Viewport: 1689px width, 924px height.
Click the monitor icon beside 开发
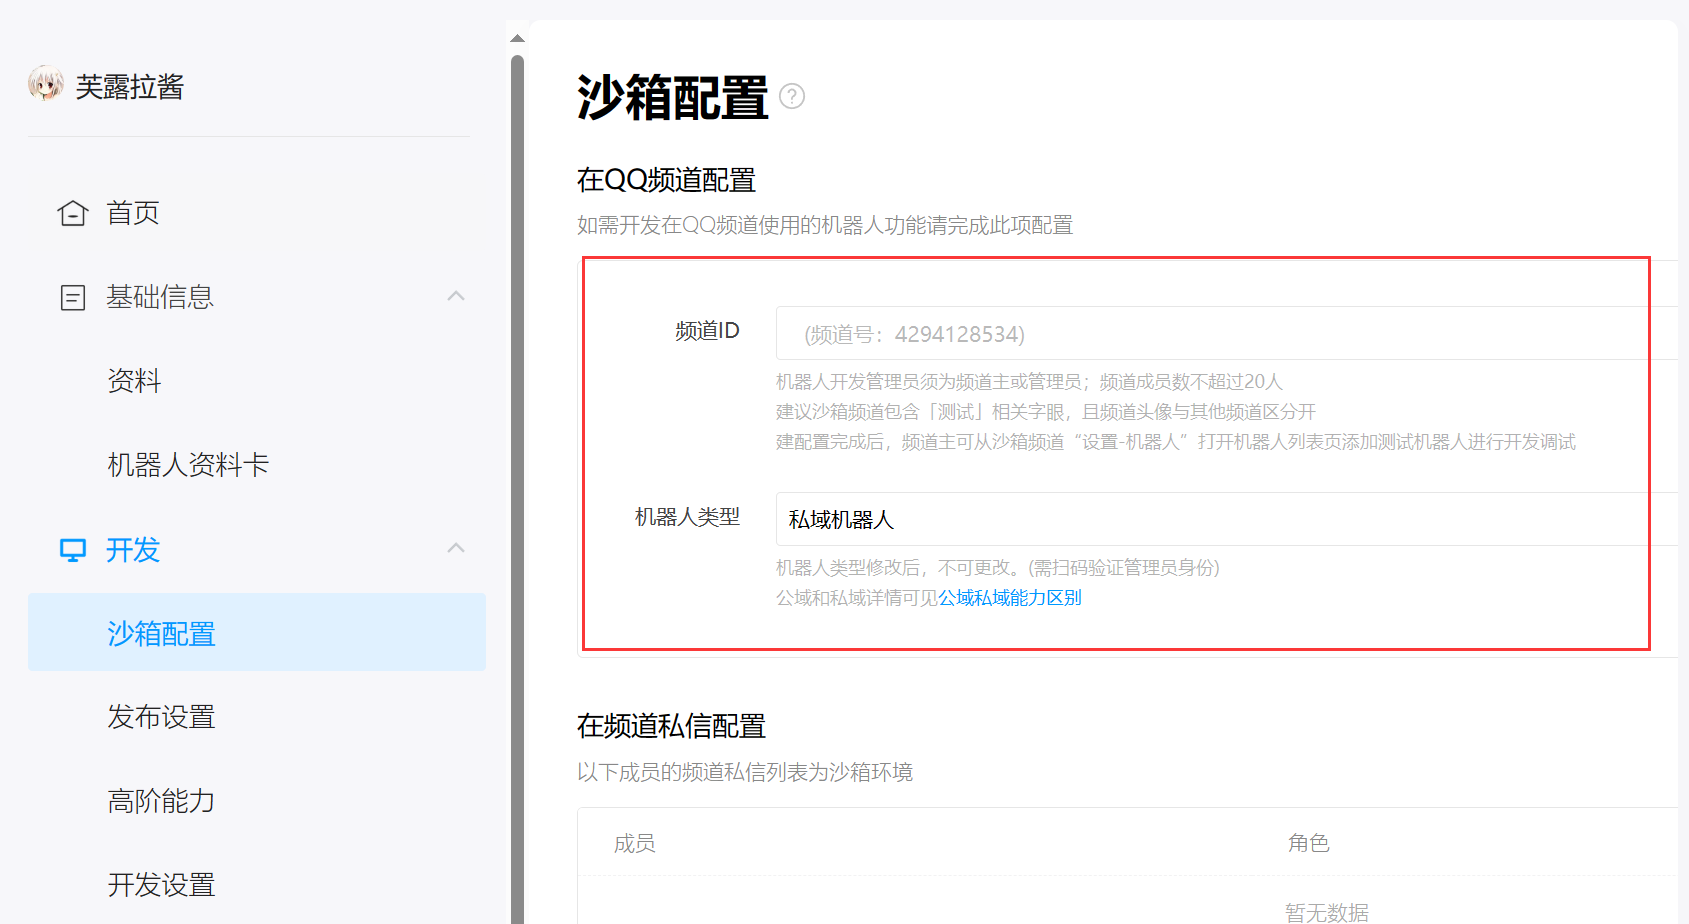pyautogui.click(x=73, y=550)
